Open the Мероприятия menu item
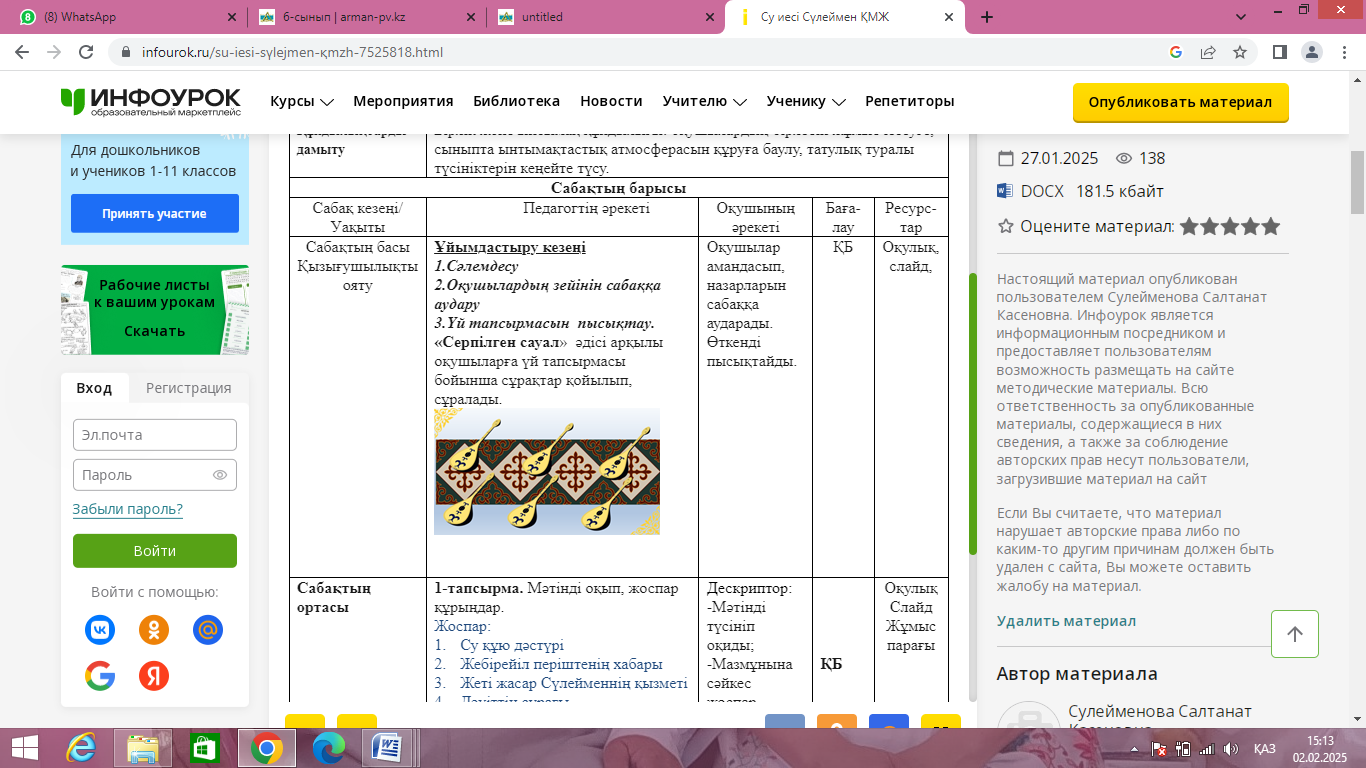The height and width of the screenshot is (768, 1366). click(x=403, y=101)
